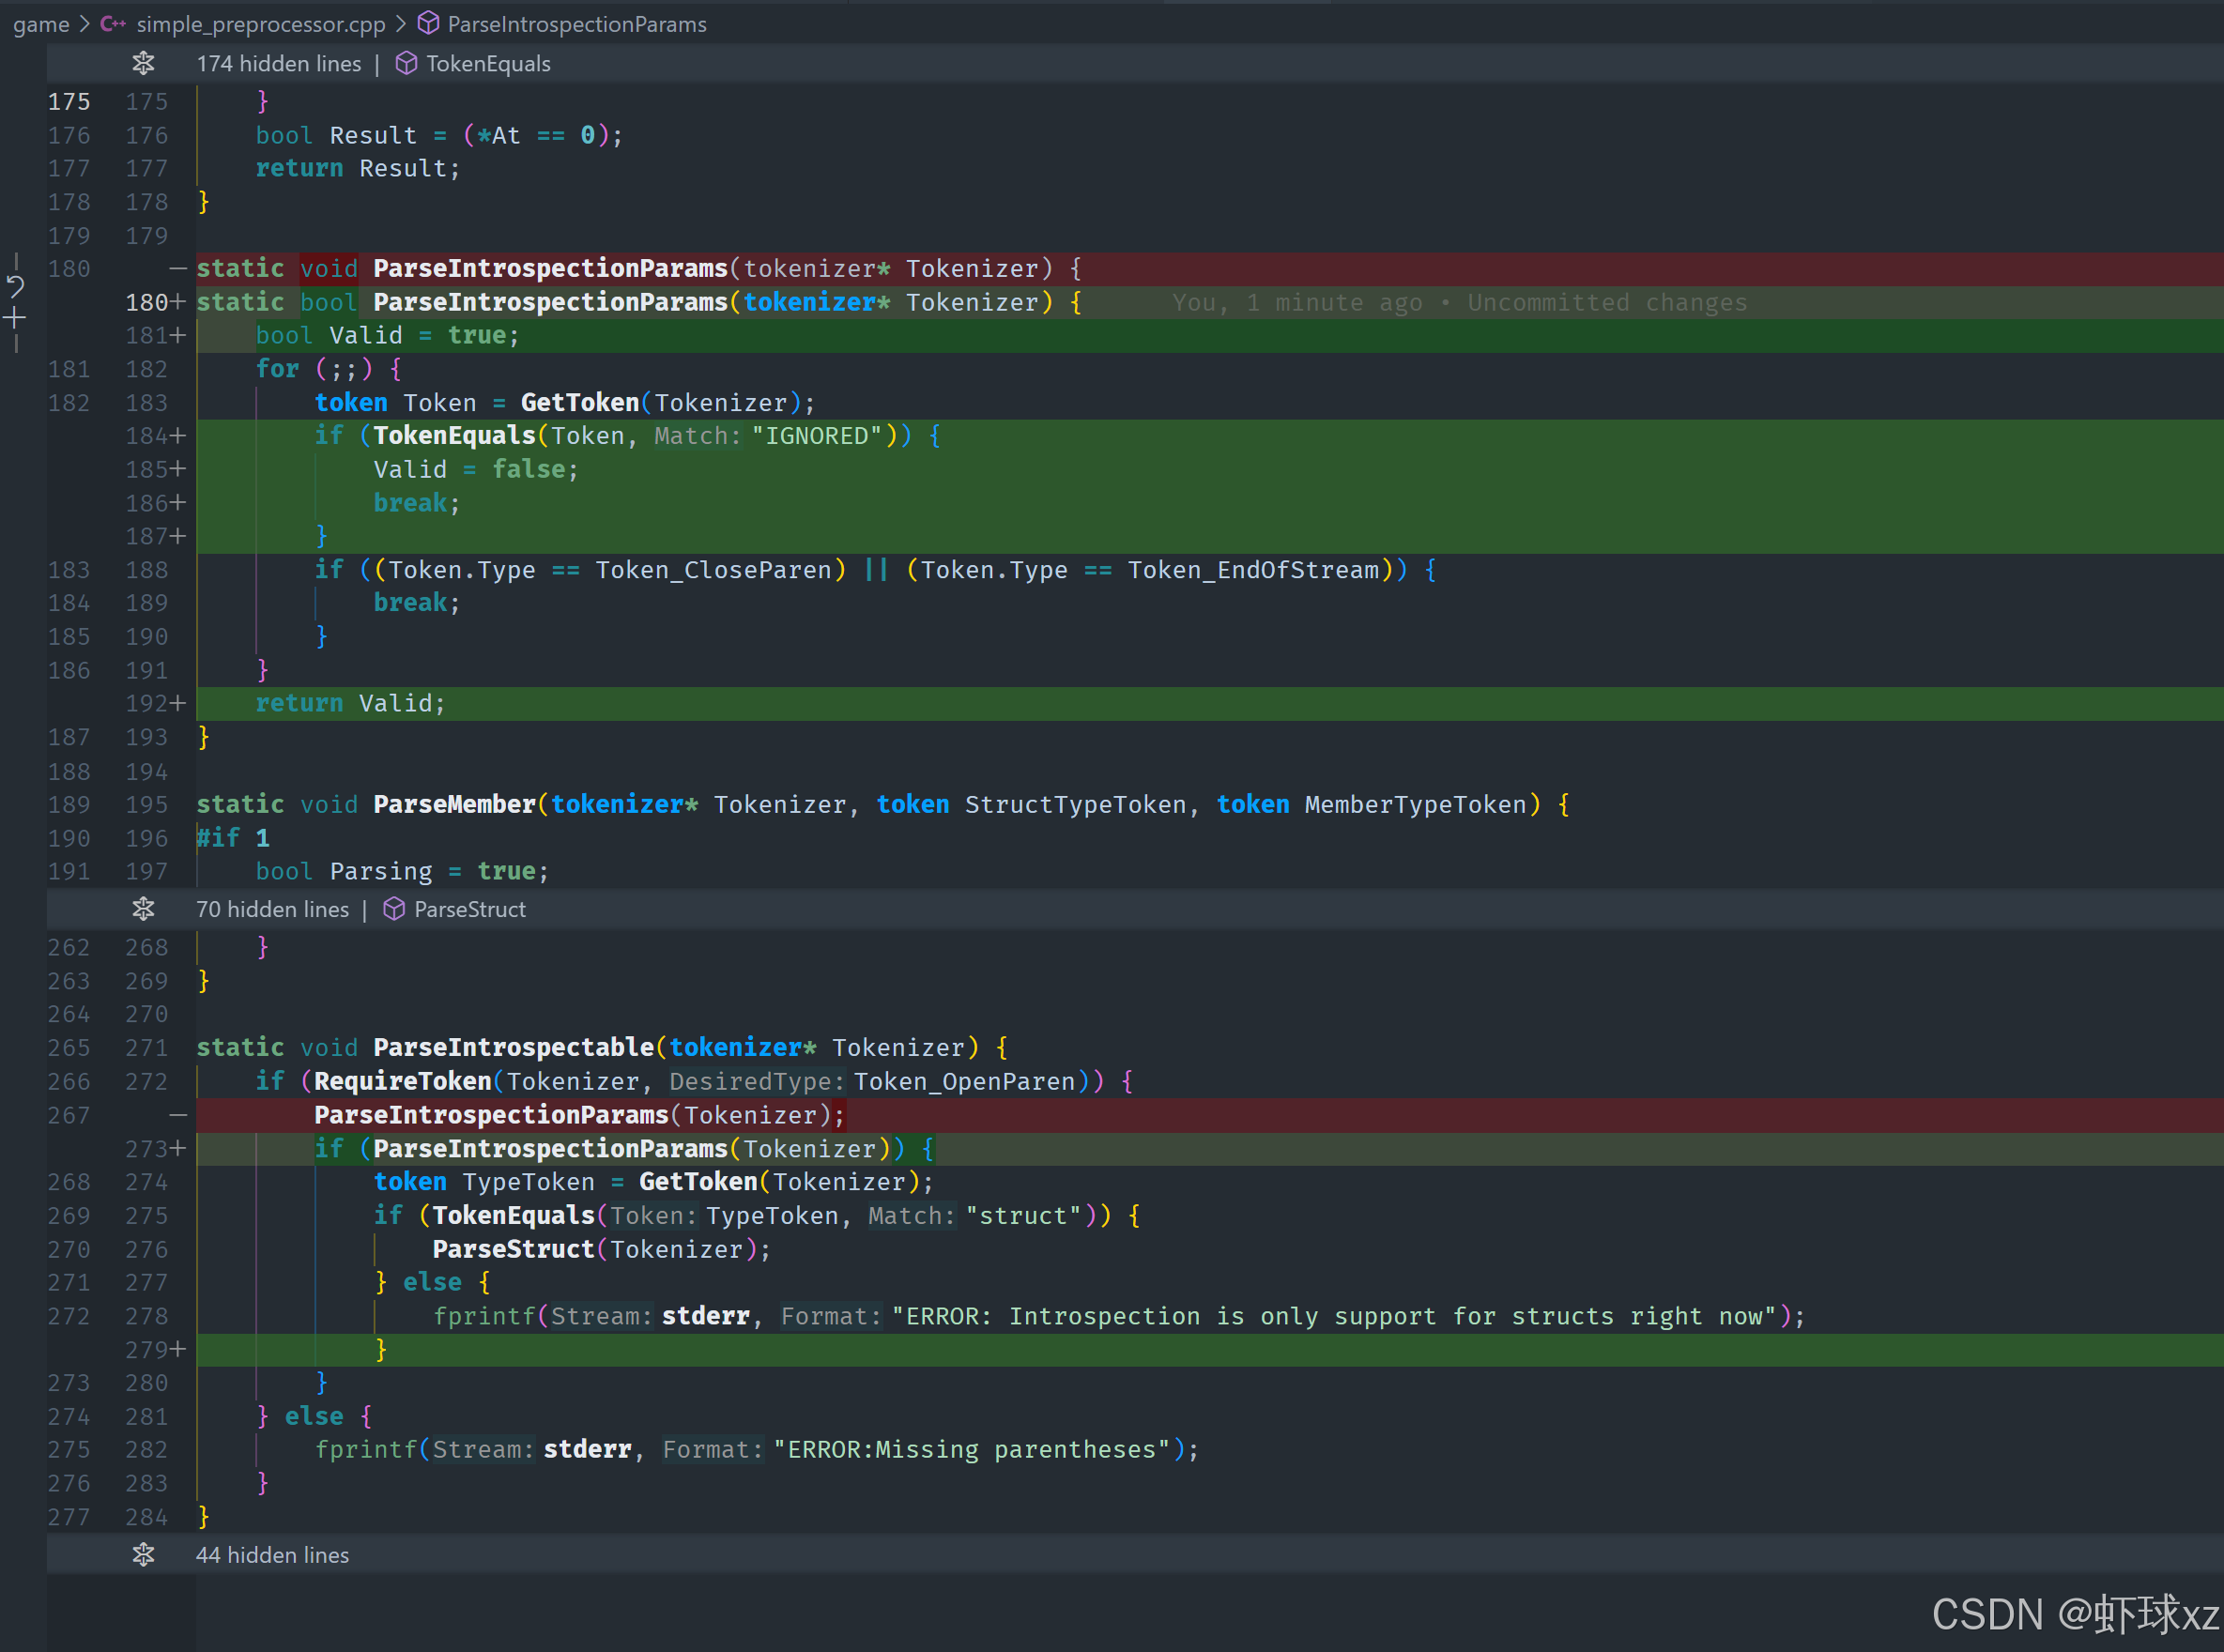The image size is (2224, 1652).
Task: Click the 'Uncommitted changes' blame annotation
Action: [1606, 303]
